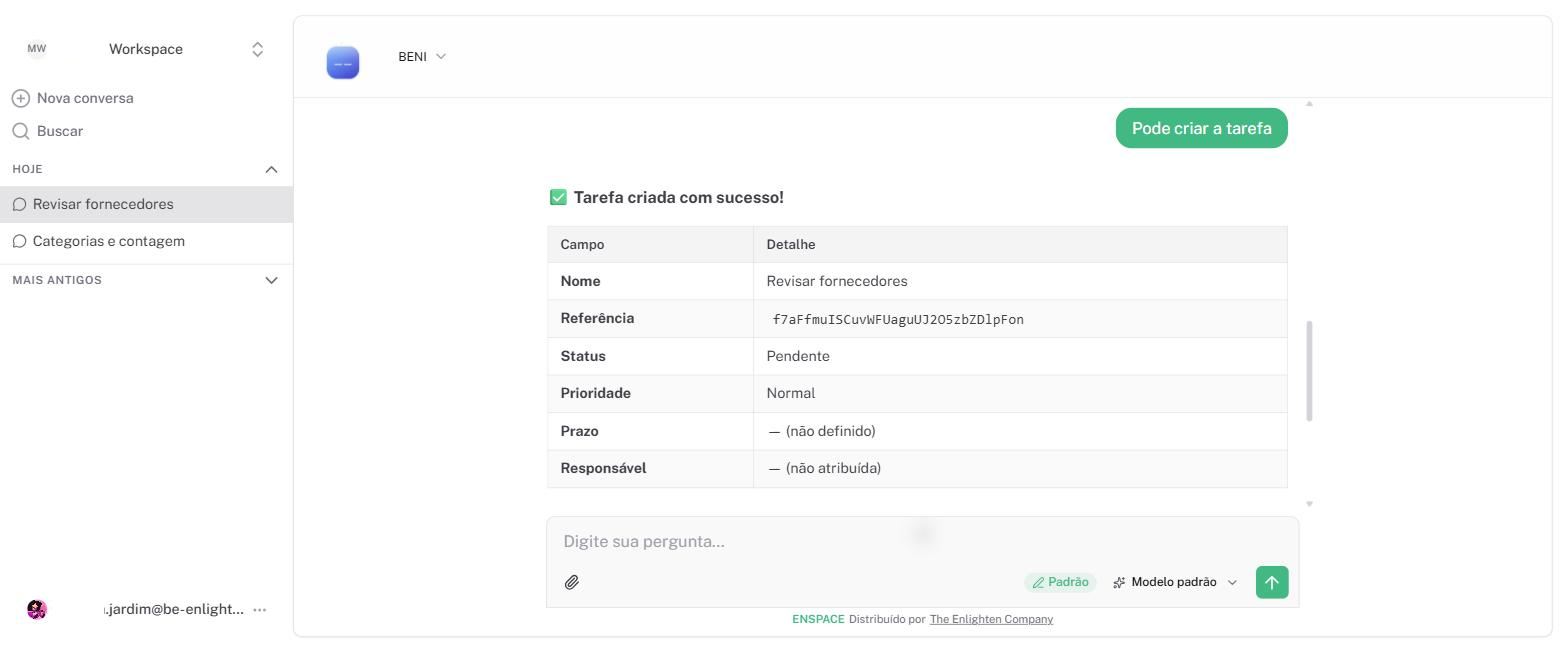Click the scroll up arrow of chat
1568x652 pixels.
point(1309,104)
